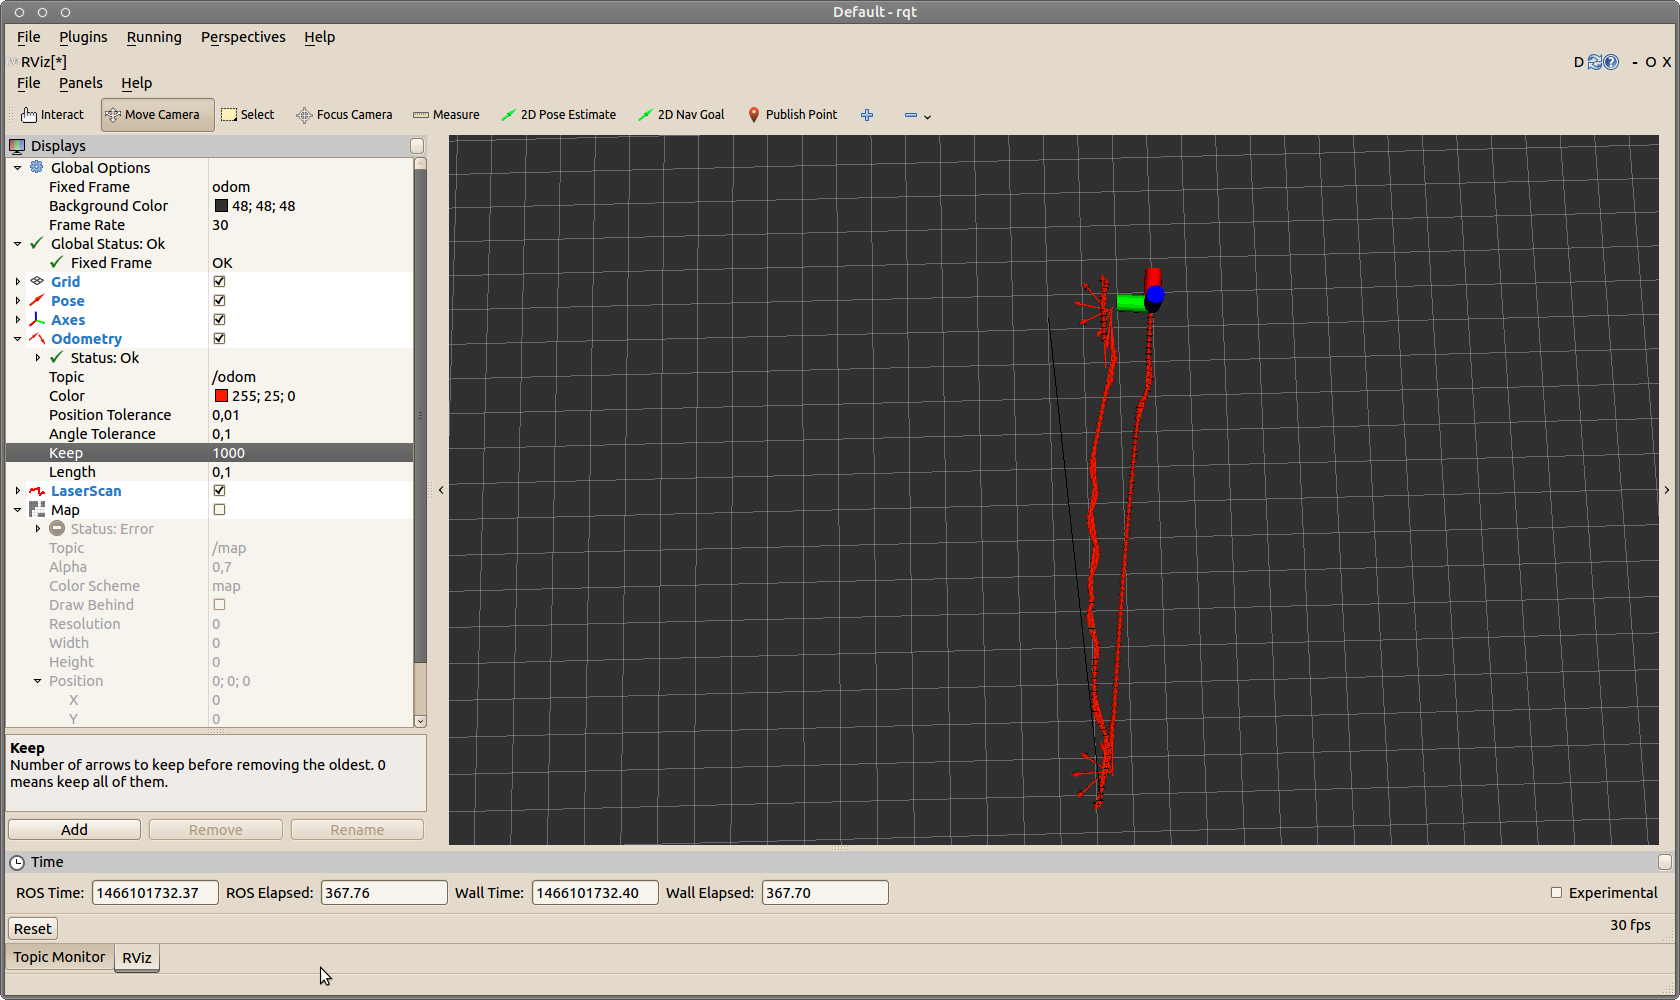The height and width of the screenshot is (1000, 1680).
Task: Choose the Select tool in toolbar
Action: 247,115
